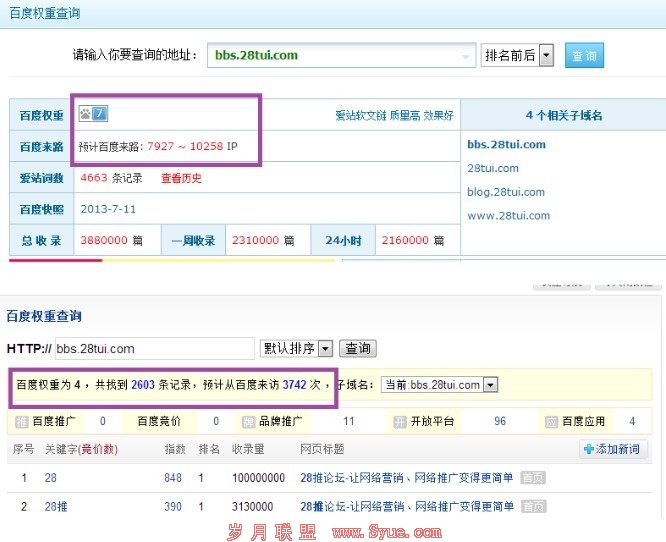Image resolution: width=666 pixels, height=542 pixels.
Task: Click the 关键字(竞价数) column header
Action: click(81, 449)
